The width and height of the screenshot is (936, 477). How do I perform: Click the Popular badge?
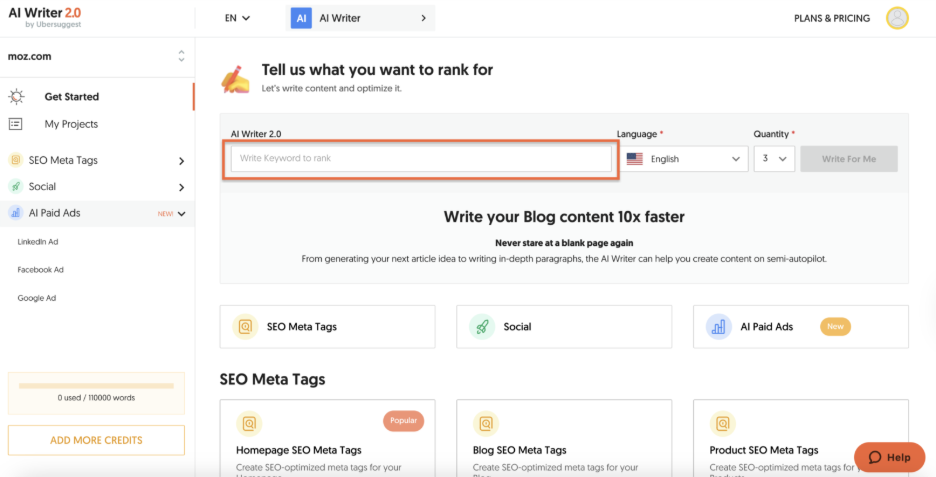tap(404, 420)
